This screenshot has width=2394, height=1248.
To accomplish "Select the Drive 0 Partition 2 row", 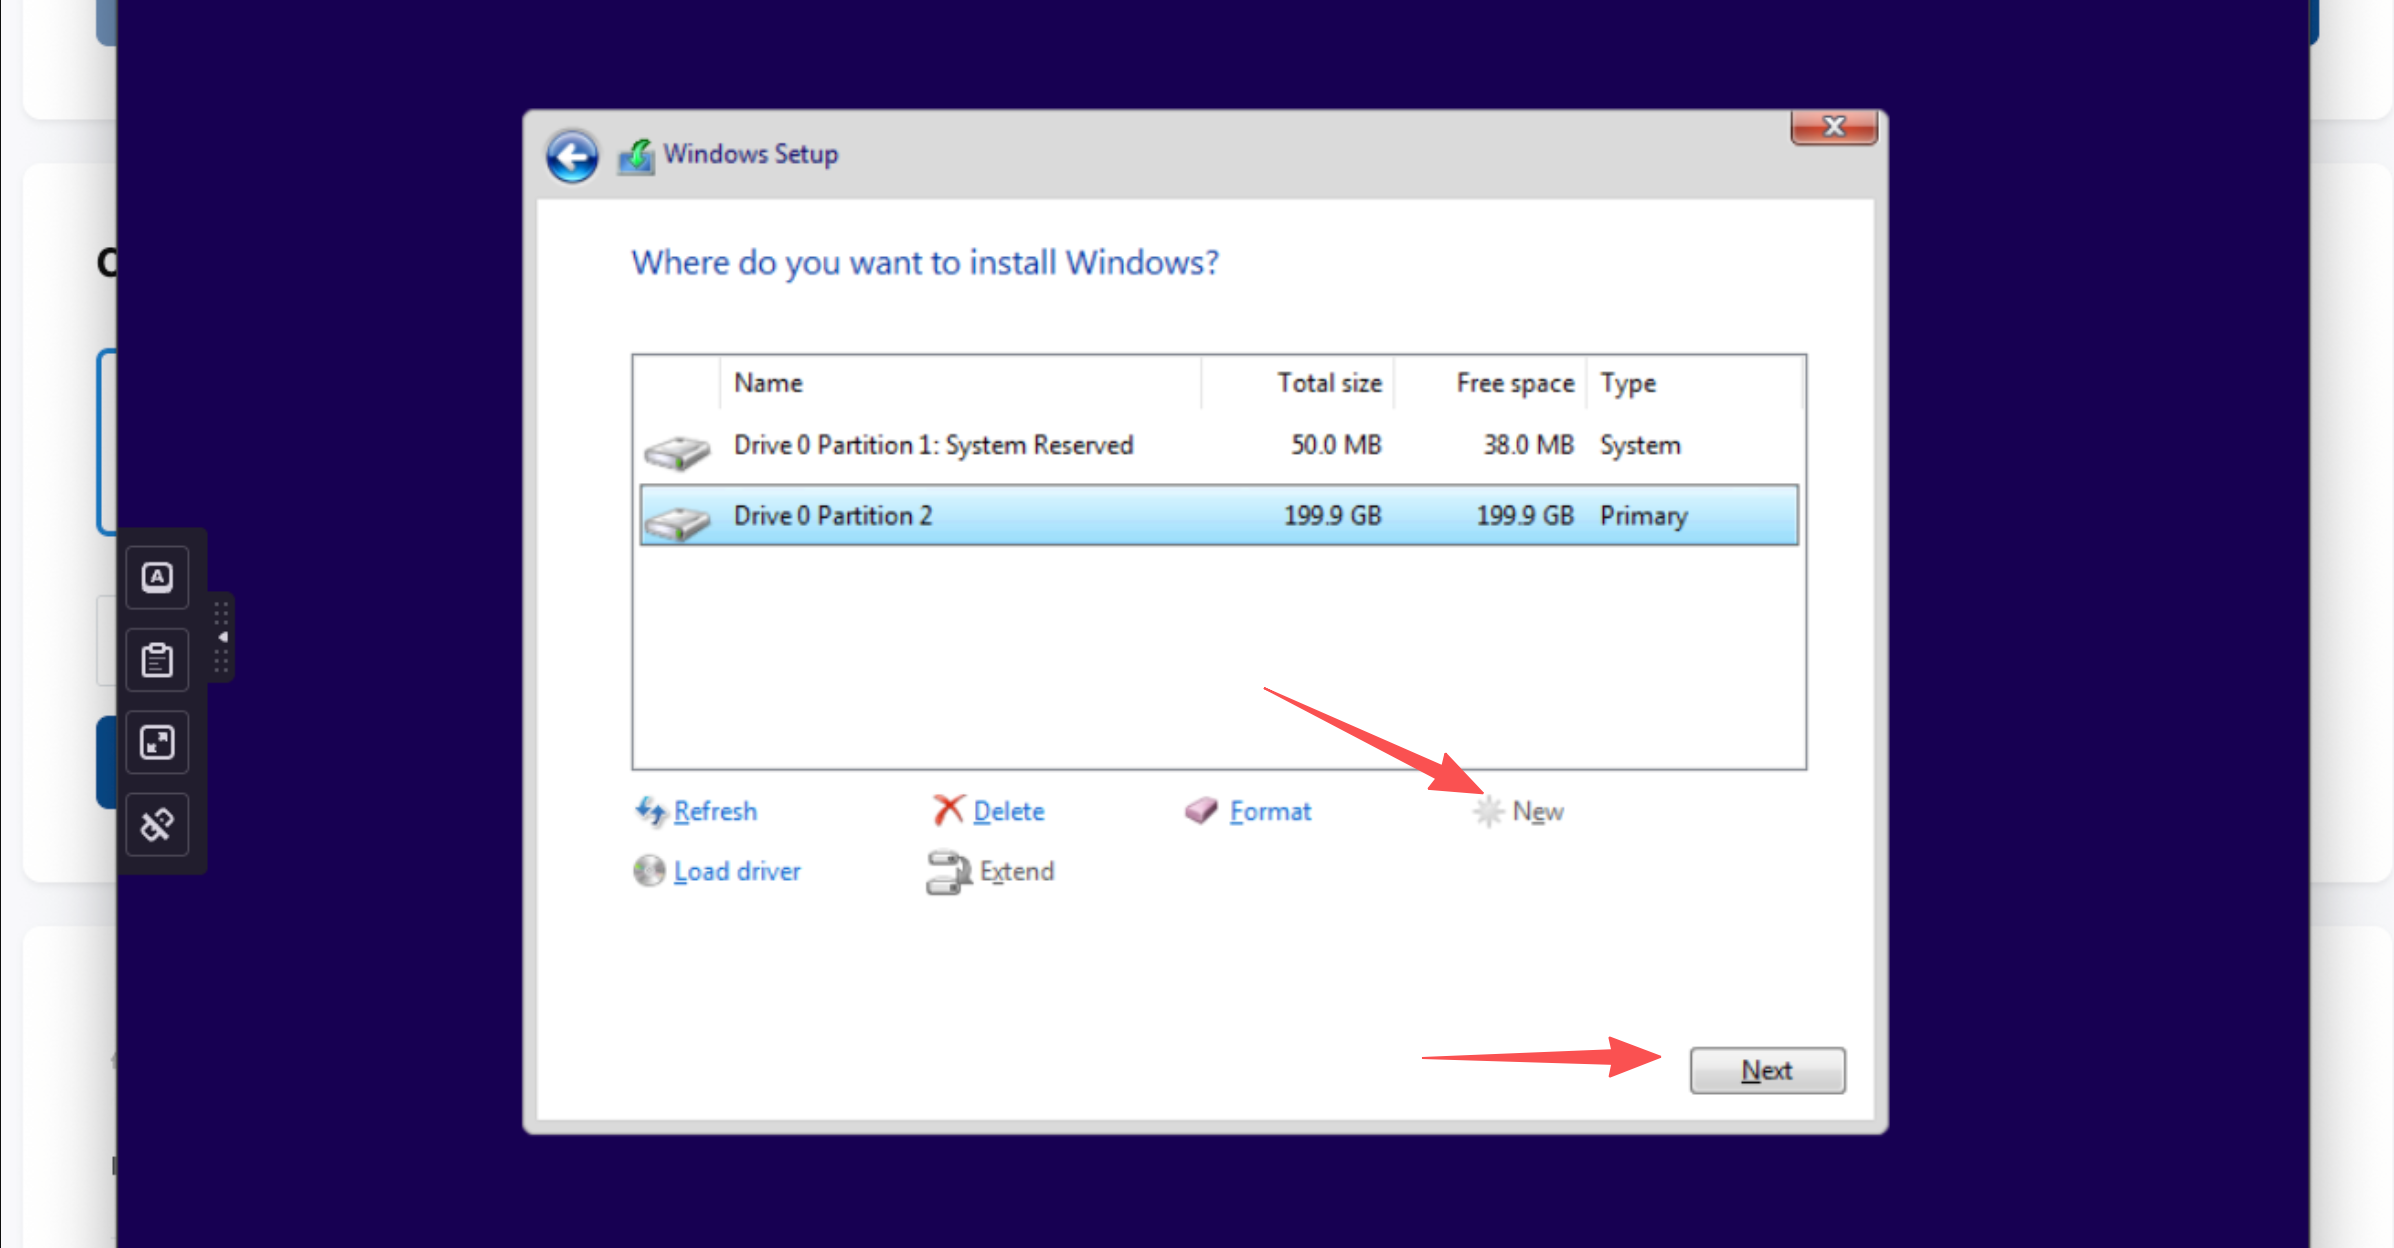I will [1219, 515].
